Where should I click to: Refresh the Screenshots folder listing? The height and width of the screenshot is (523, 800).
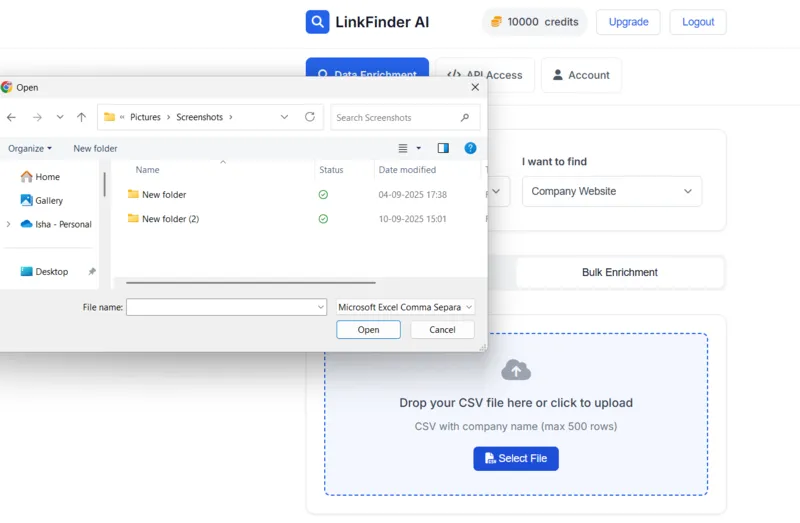pyautogui.click(x=310, y=117)
